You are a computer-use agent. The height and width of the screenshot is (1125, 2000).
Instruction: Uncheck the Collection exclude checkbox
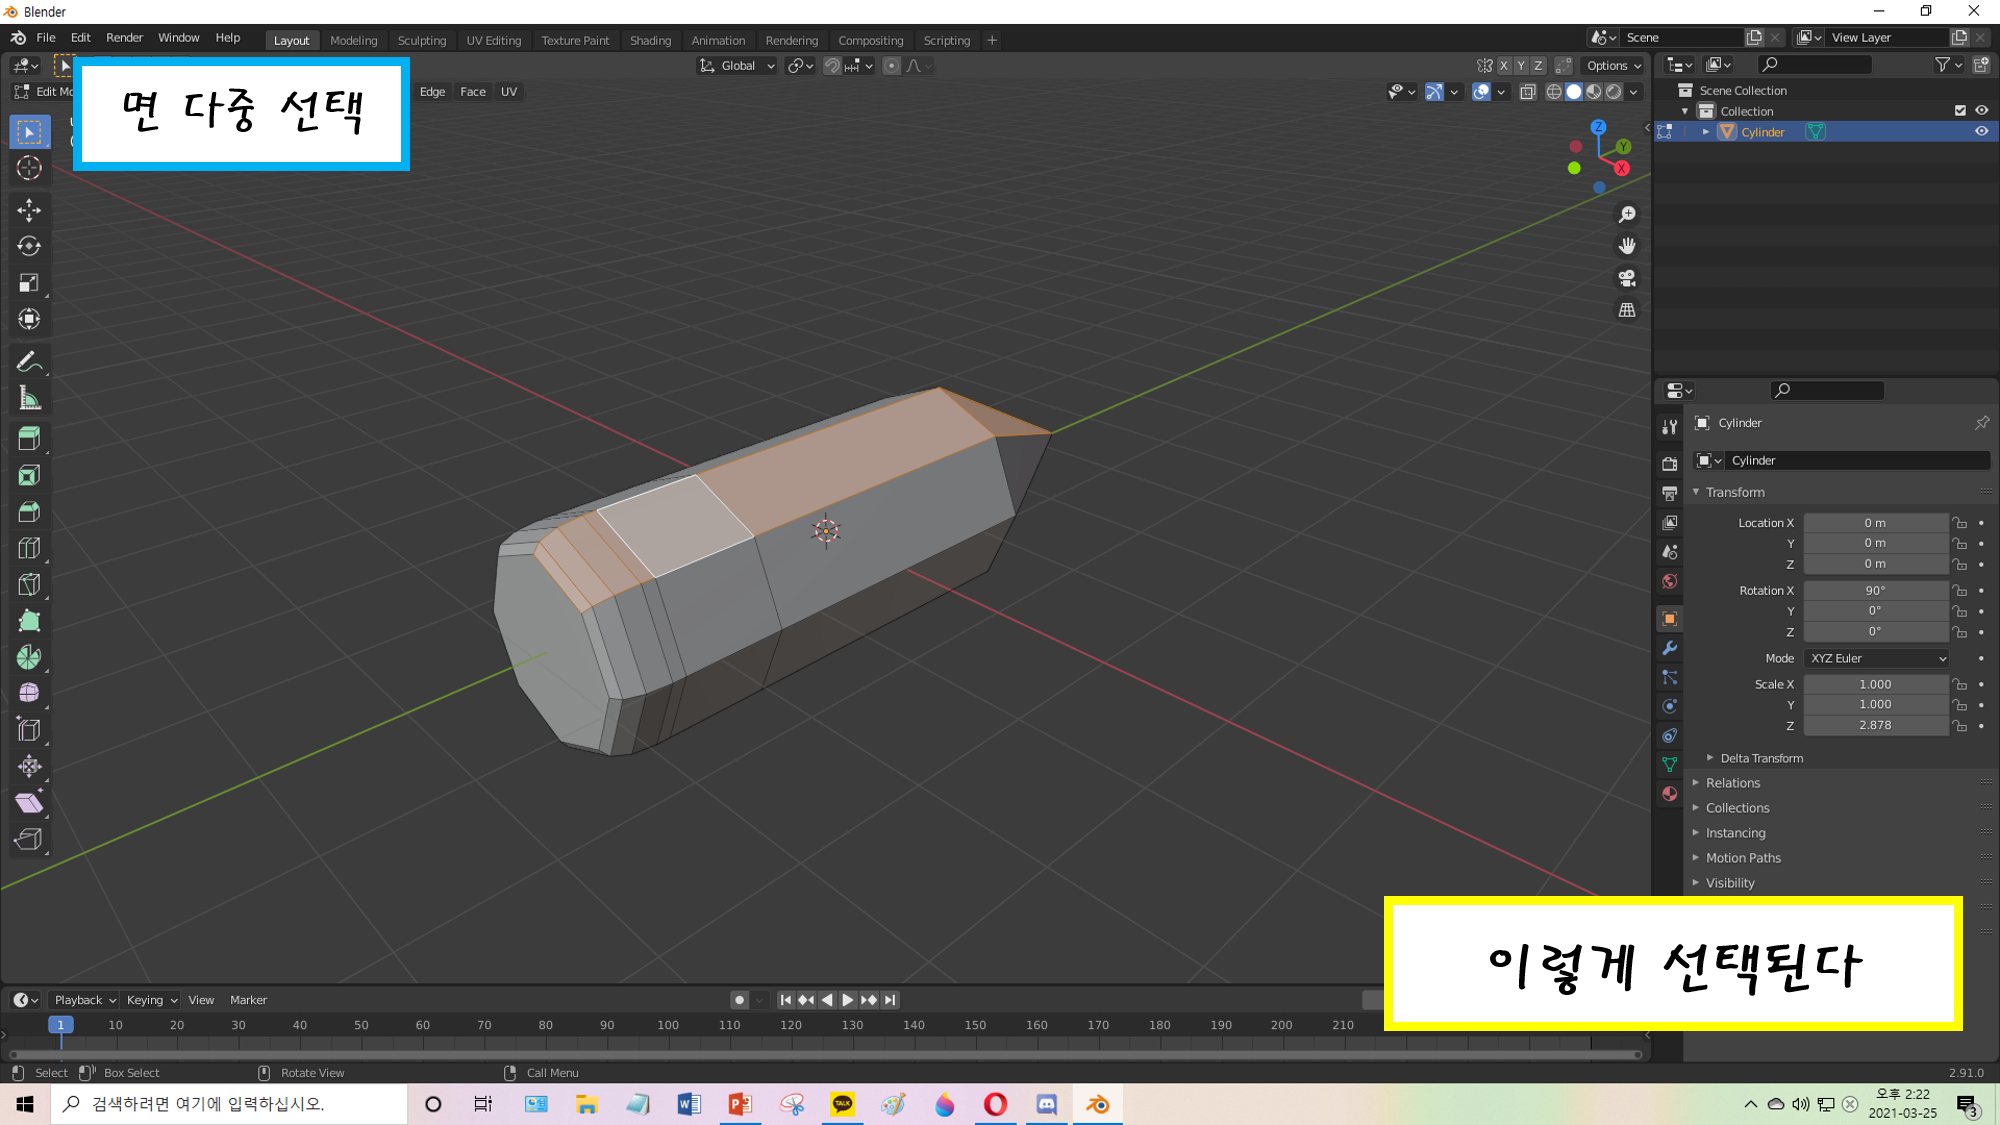[1960, 111]
